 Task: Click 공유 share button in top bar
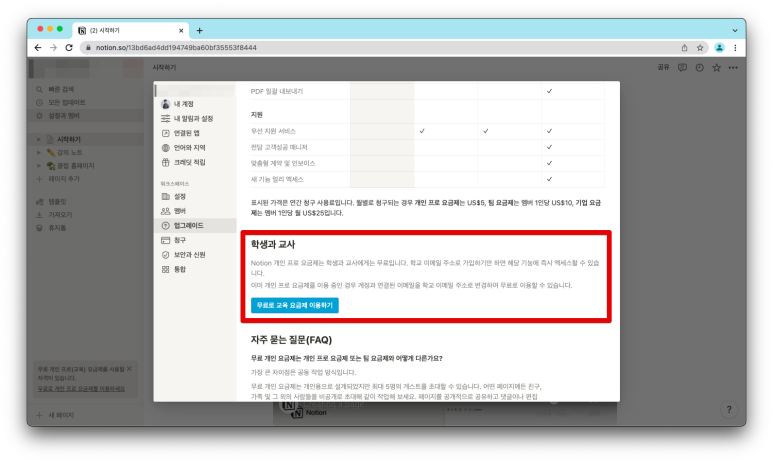click(x=663, y=67)
